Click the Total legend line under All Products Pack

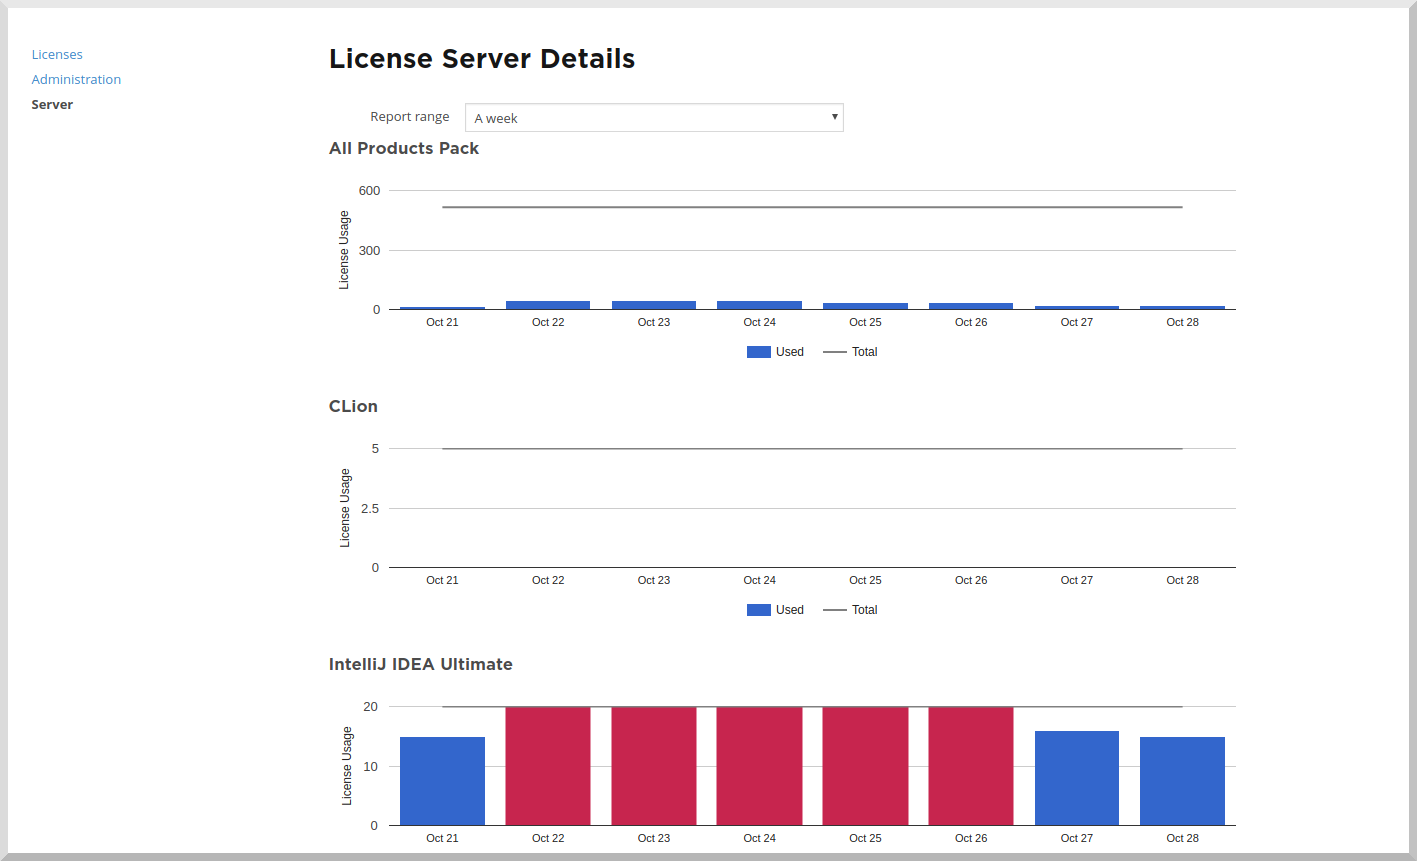tap(835, 352)
